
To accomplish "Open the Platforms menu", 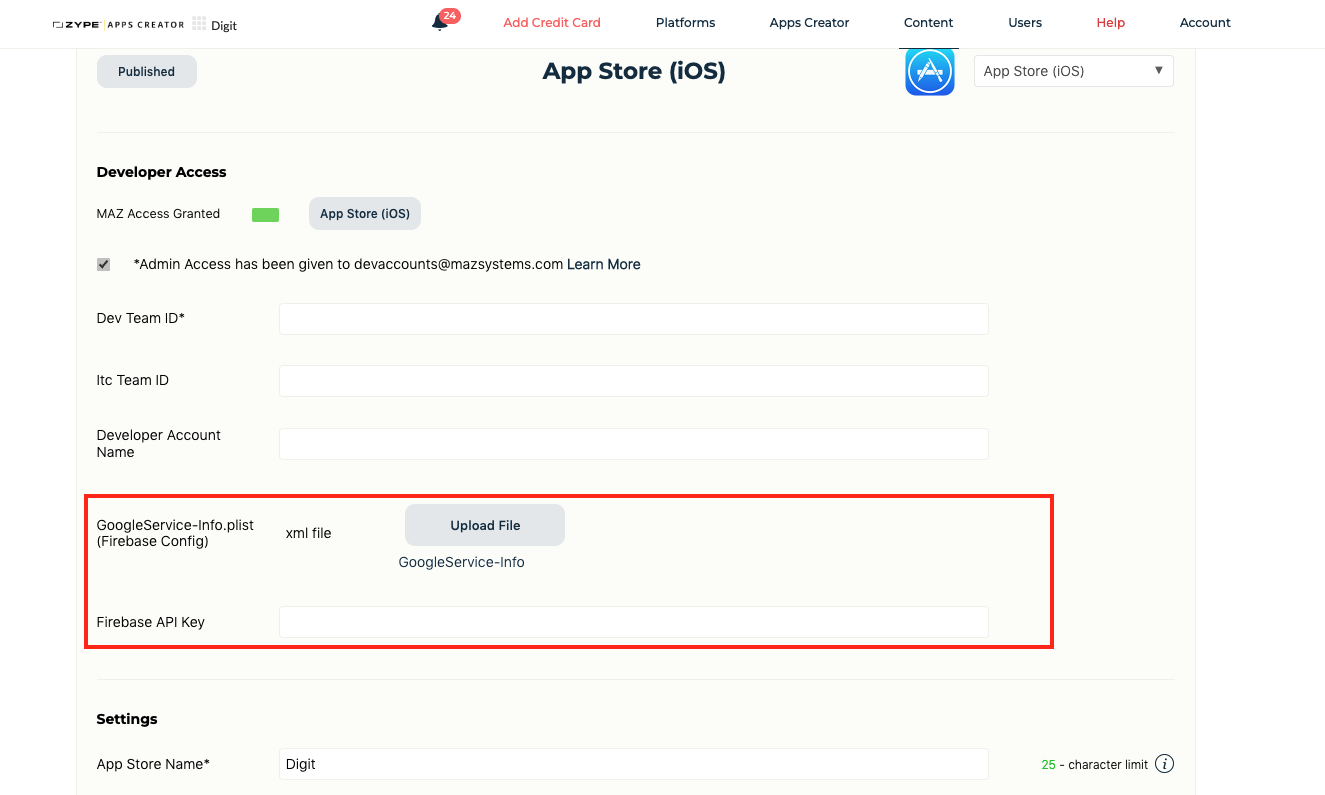I will (x=685, y=23).
